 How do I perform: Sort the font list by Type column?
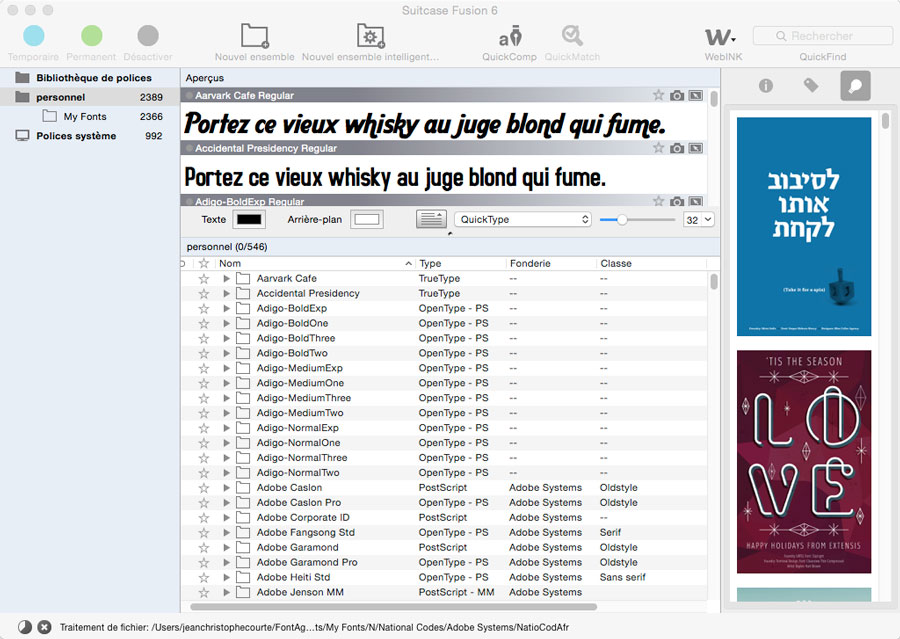pyautogui.click(x=460, y=264)
